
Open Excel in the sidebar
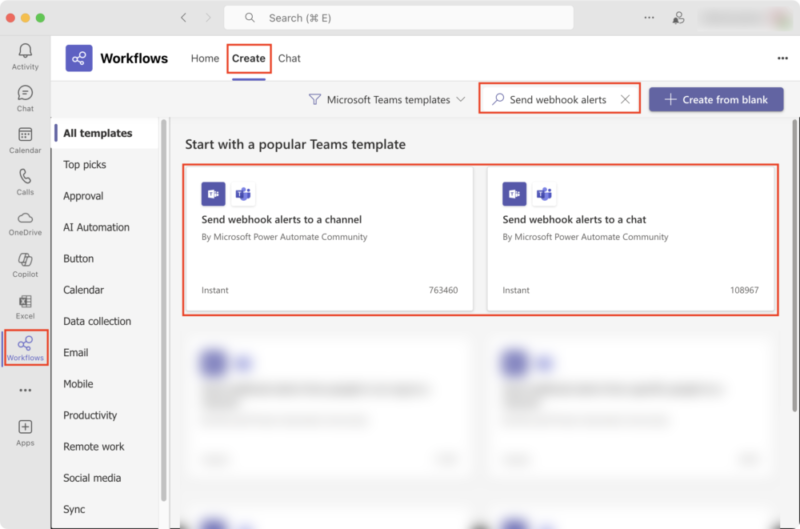[25, 307]
